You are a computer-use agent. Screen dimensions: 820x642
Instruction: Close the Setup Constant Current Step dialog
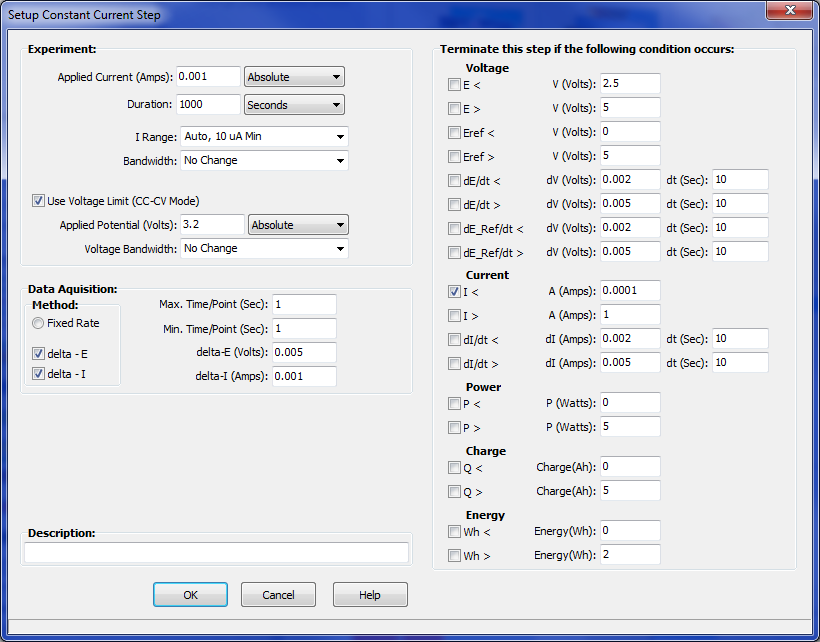coord(790,14)
